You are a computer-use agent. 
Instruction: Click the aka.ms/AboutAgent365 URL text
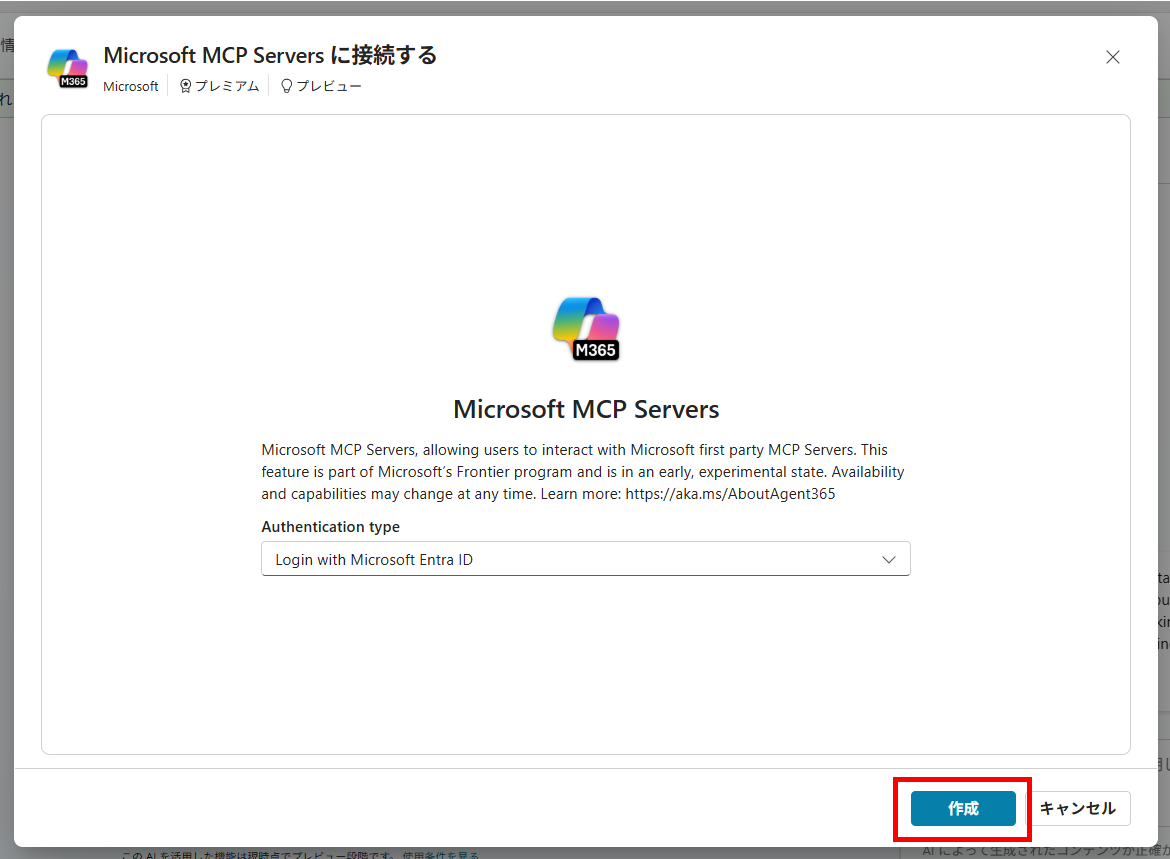point(730,494)
